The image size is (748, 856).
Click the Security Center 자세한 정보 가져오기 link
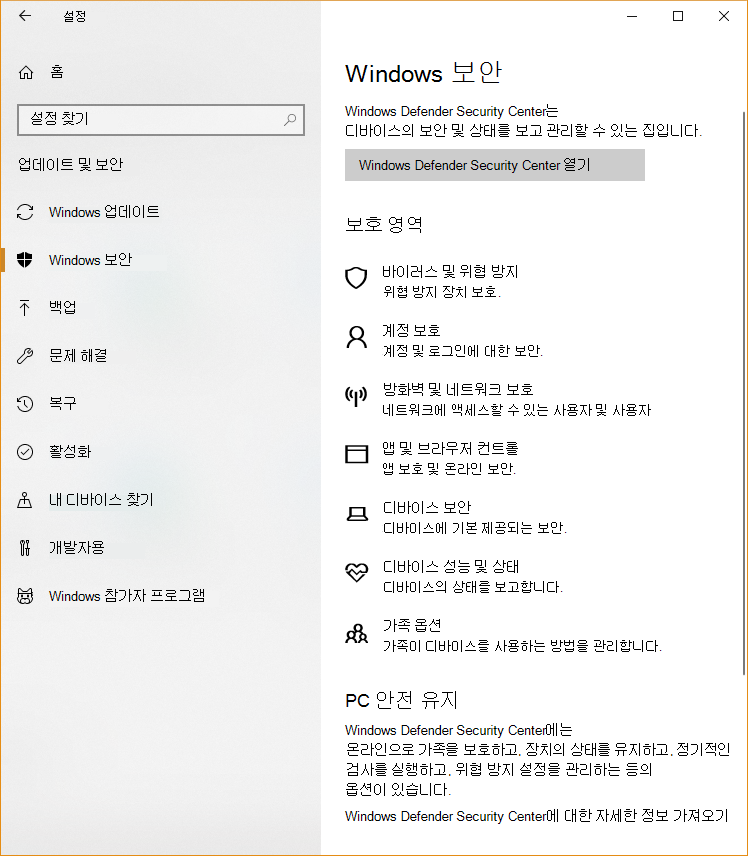pos(537,816)
